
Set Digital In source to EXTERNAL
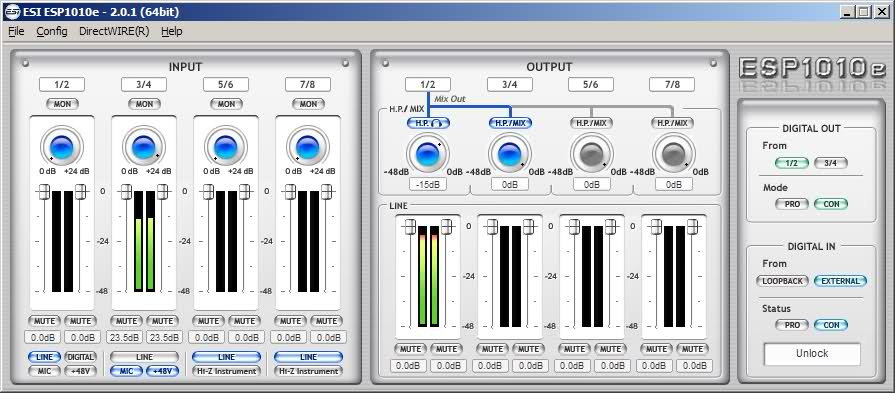click(x=840, y=281)
